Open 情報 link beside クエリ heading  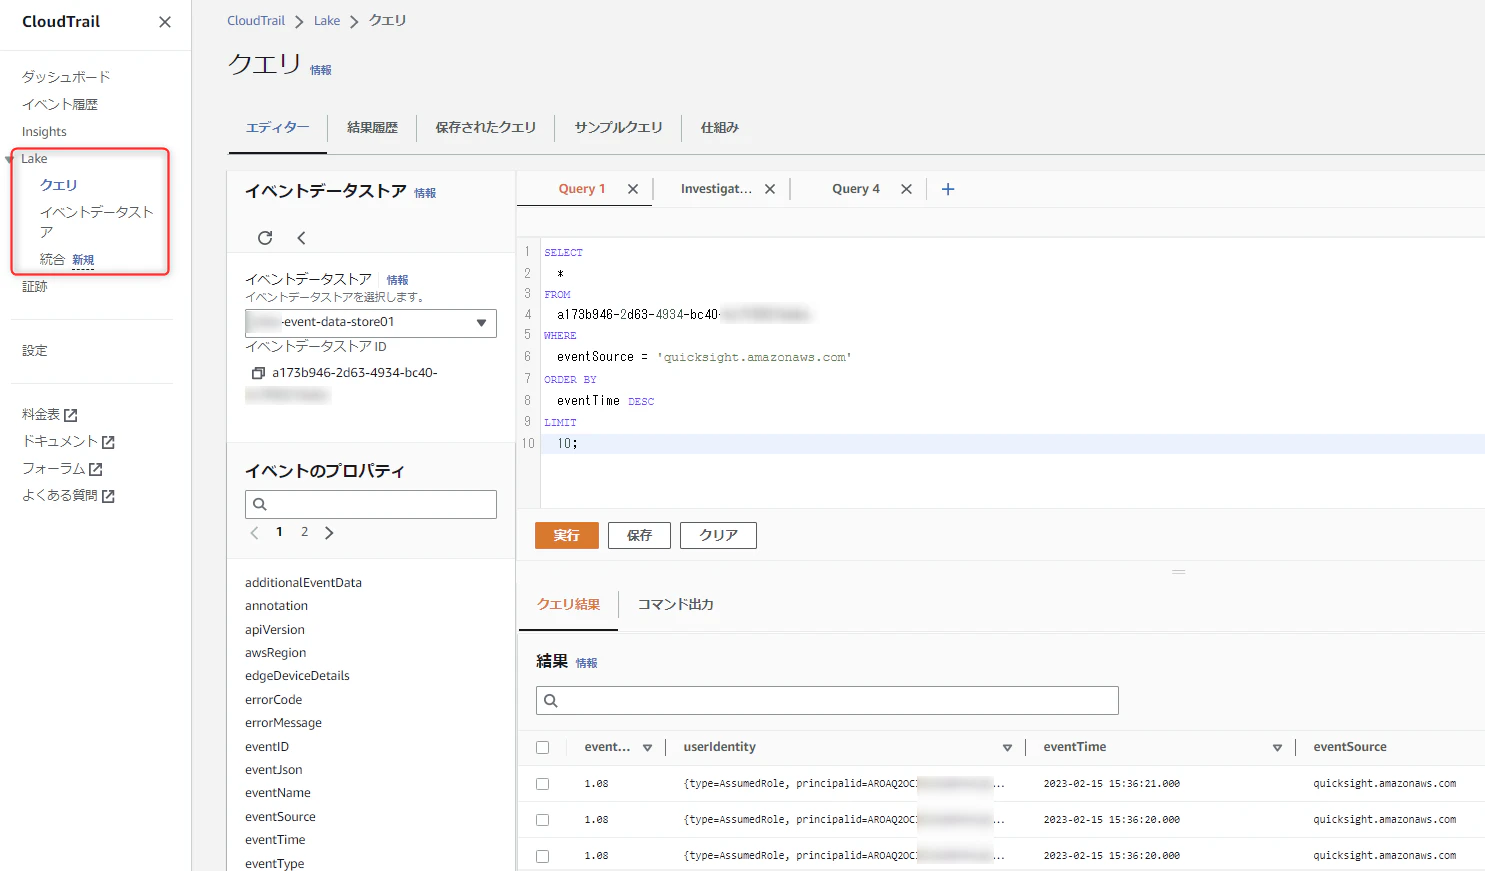pos(321,70)
